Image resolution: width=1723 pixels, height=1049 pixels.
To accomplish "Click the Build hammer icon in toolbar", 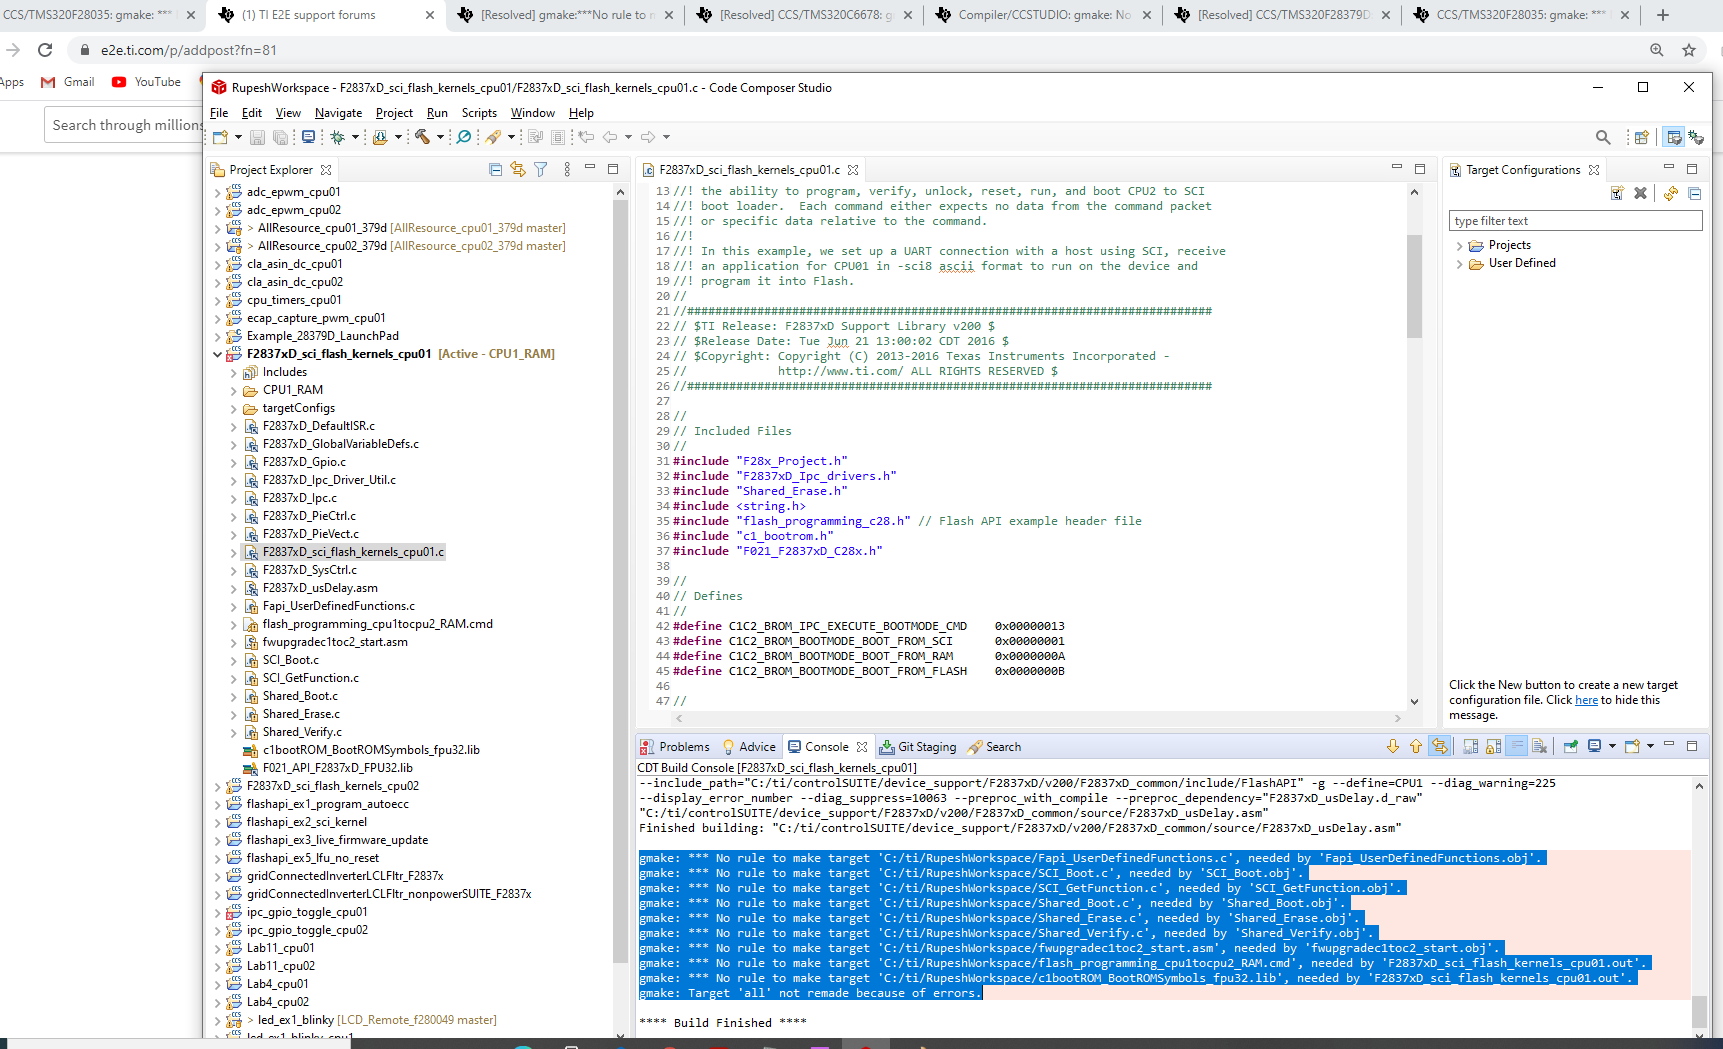I will click(x=422, y=137).
